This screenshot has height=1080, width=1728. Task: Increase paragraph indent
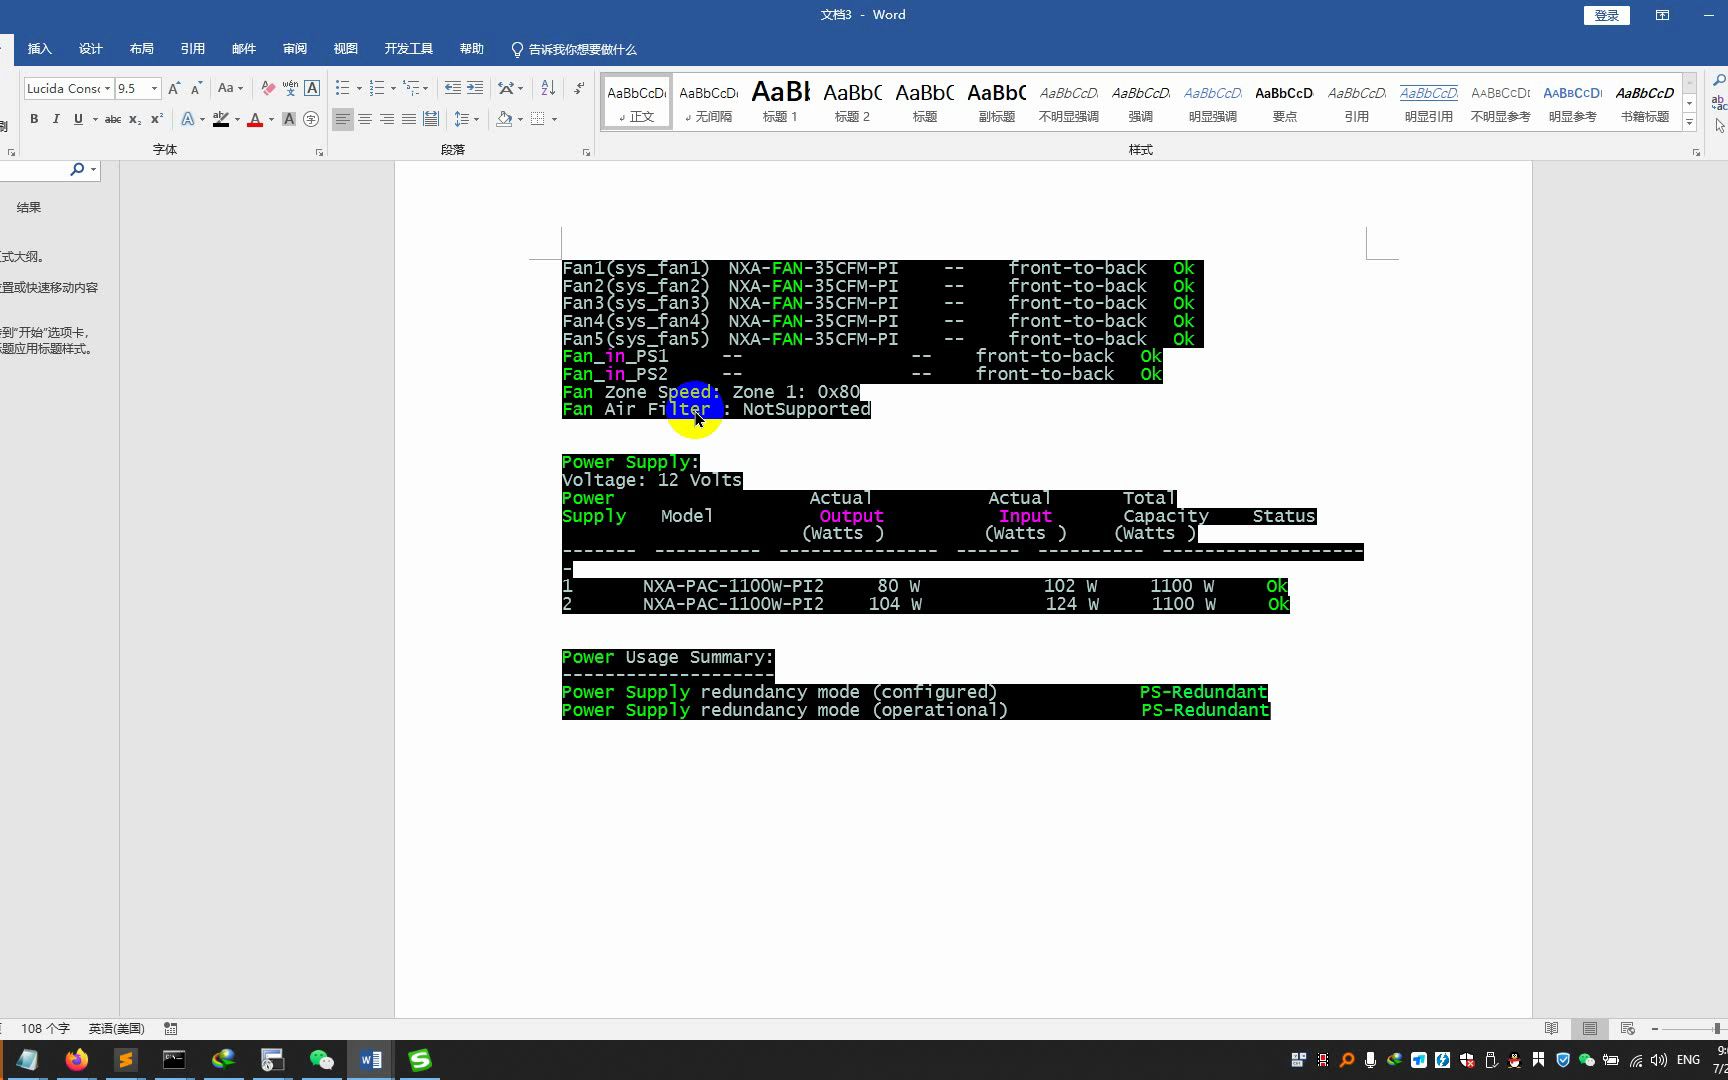point(475,88)
